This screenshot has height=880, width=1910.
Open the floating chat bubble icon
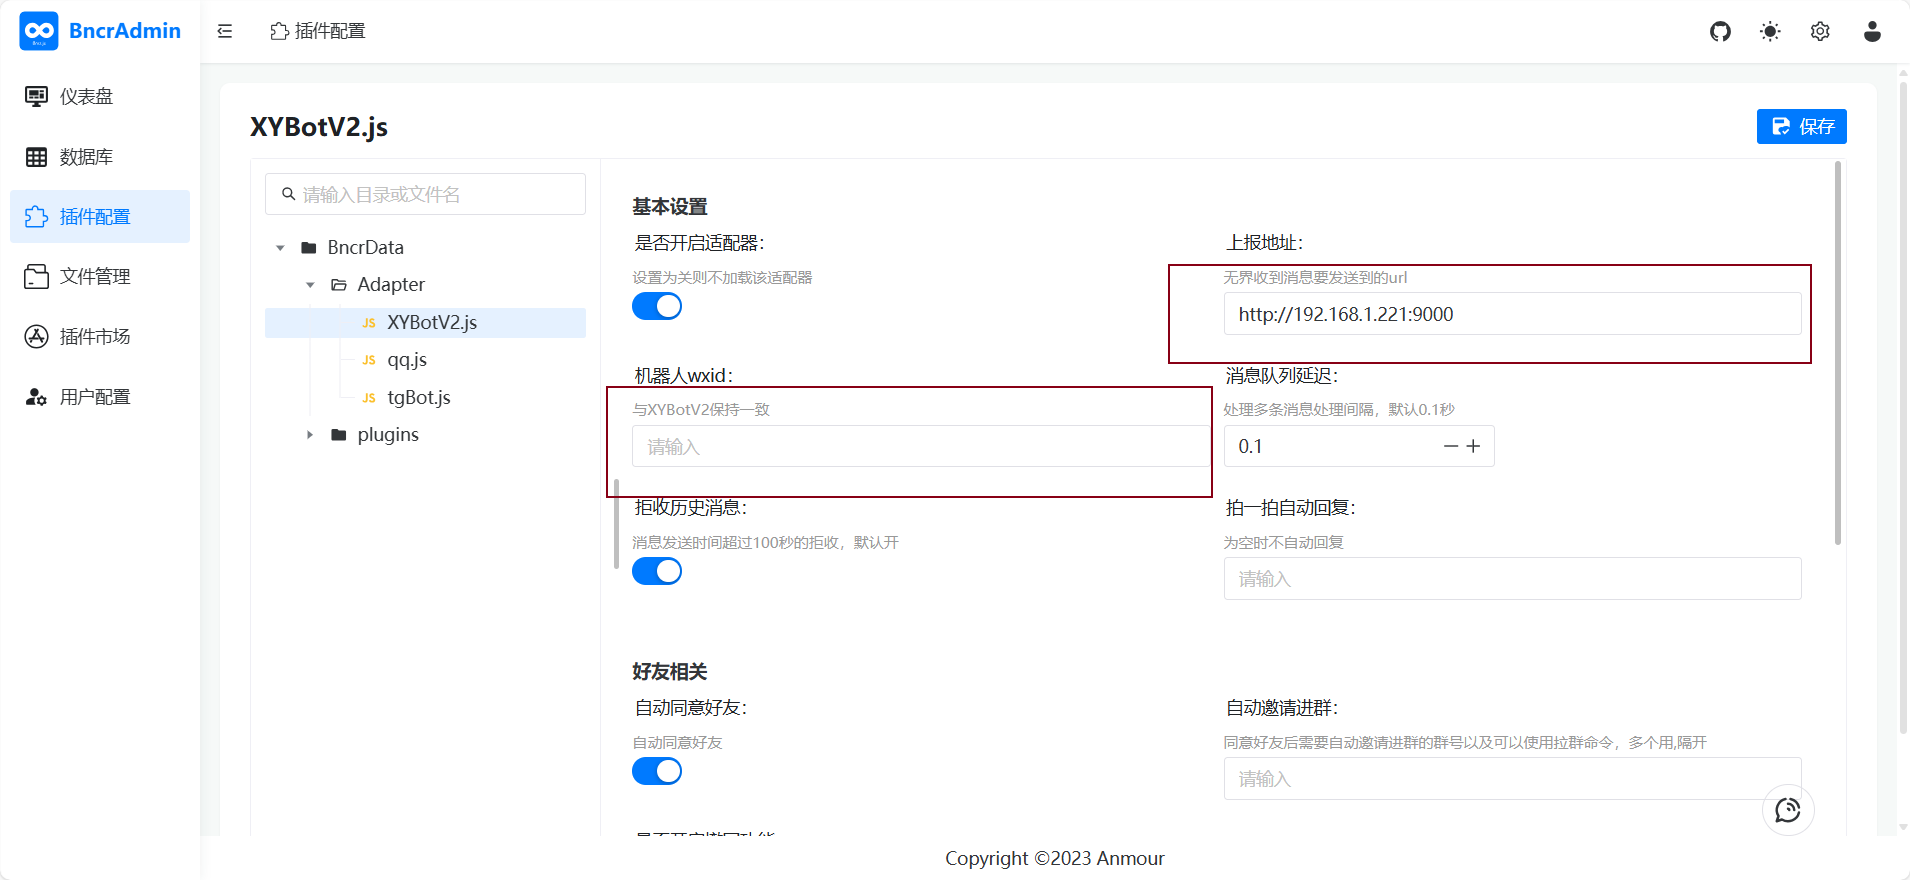[x=1788, y=810]
